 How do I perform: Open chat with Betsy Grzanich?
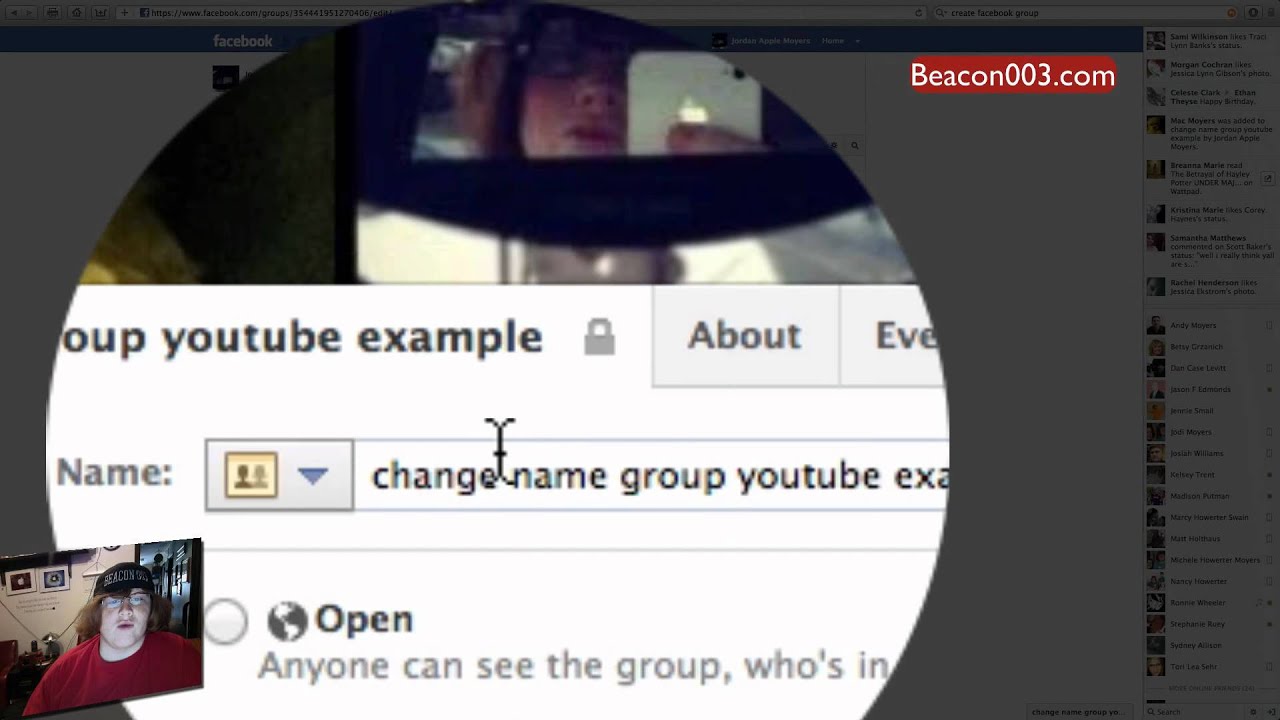tap(1211, 347)
